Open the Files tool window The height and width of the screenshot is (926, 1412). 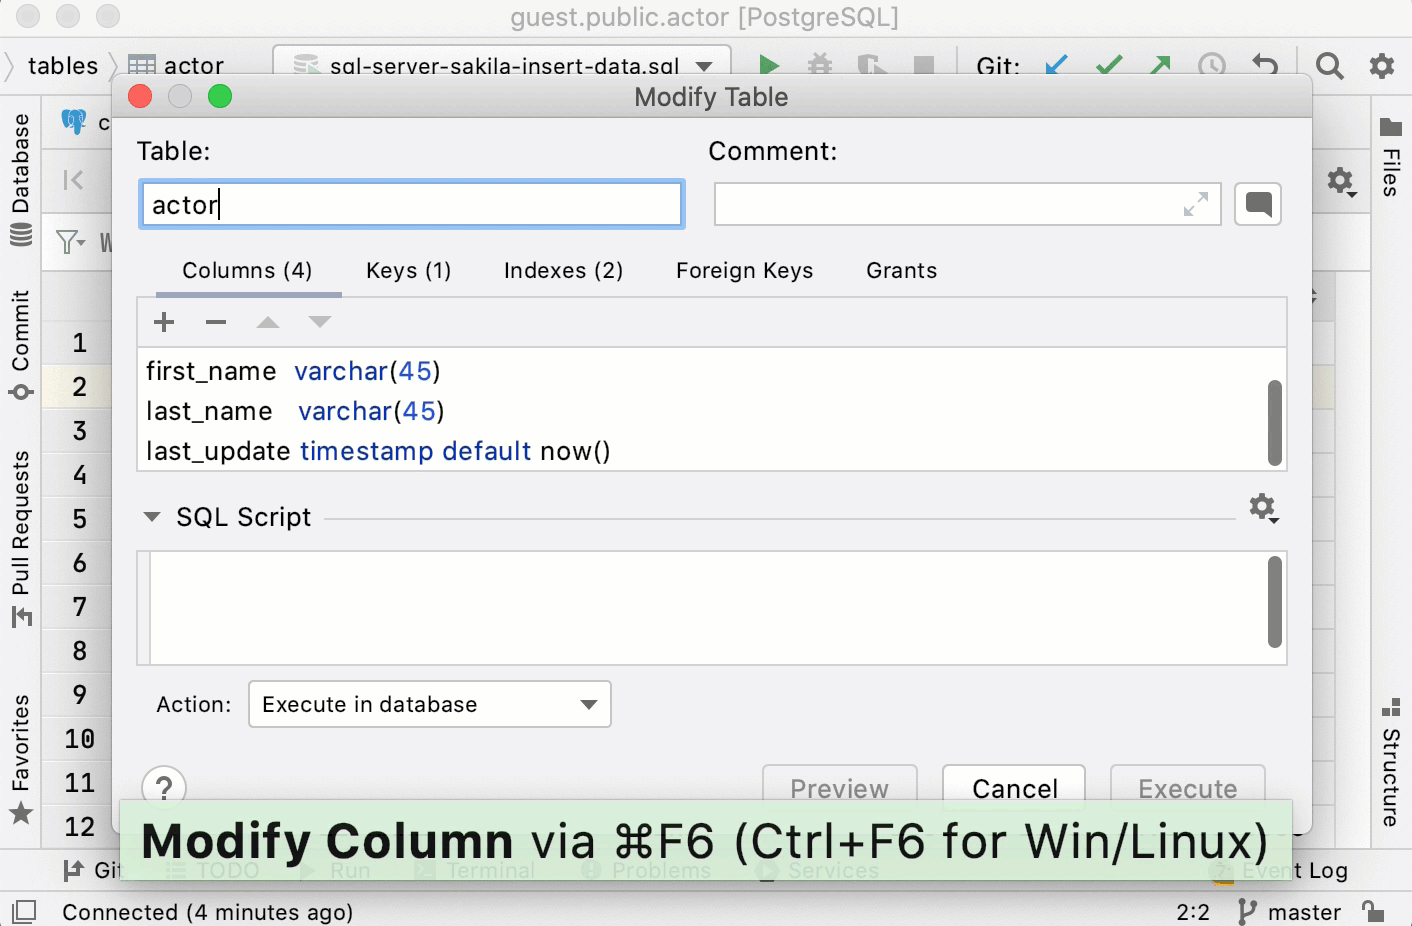coord(1391,156)
